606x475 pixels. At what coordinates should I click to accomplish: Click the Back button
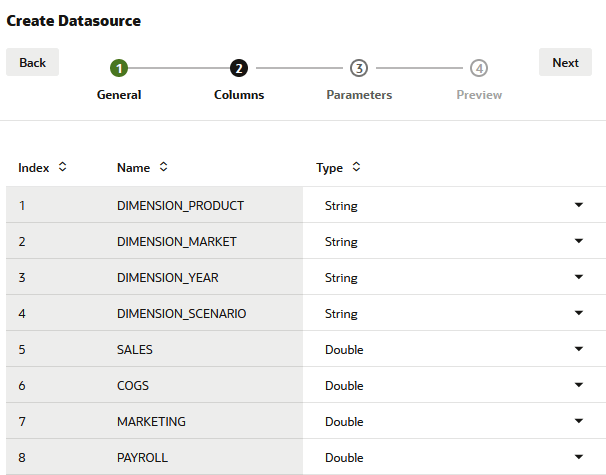coord(32,62)
